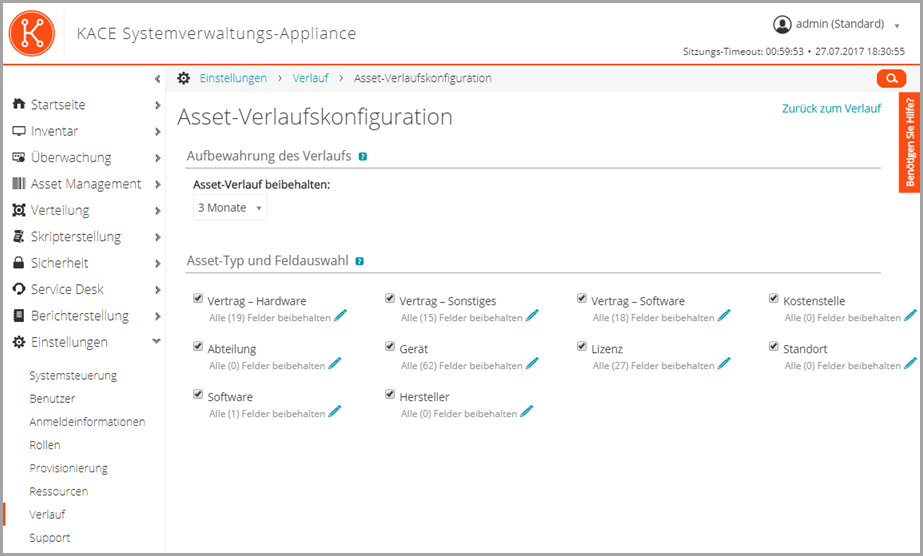Edit fields for Vertrag – Hardware
Image resolution: width=923 pixels, height=556 pixels.
tap(340, 316)
